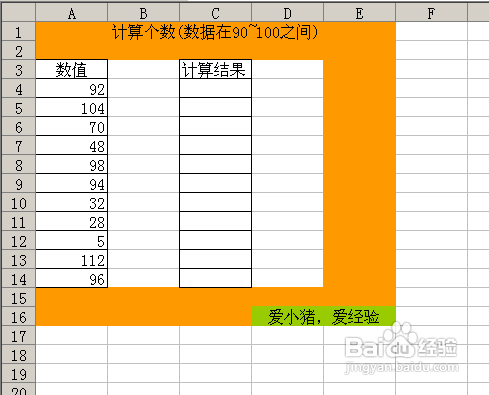This screenshot has width=489, height=395.
Task: Select the cell containing 96
Action: point(72,279)
